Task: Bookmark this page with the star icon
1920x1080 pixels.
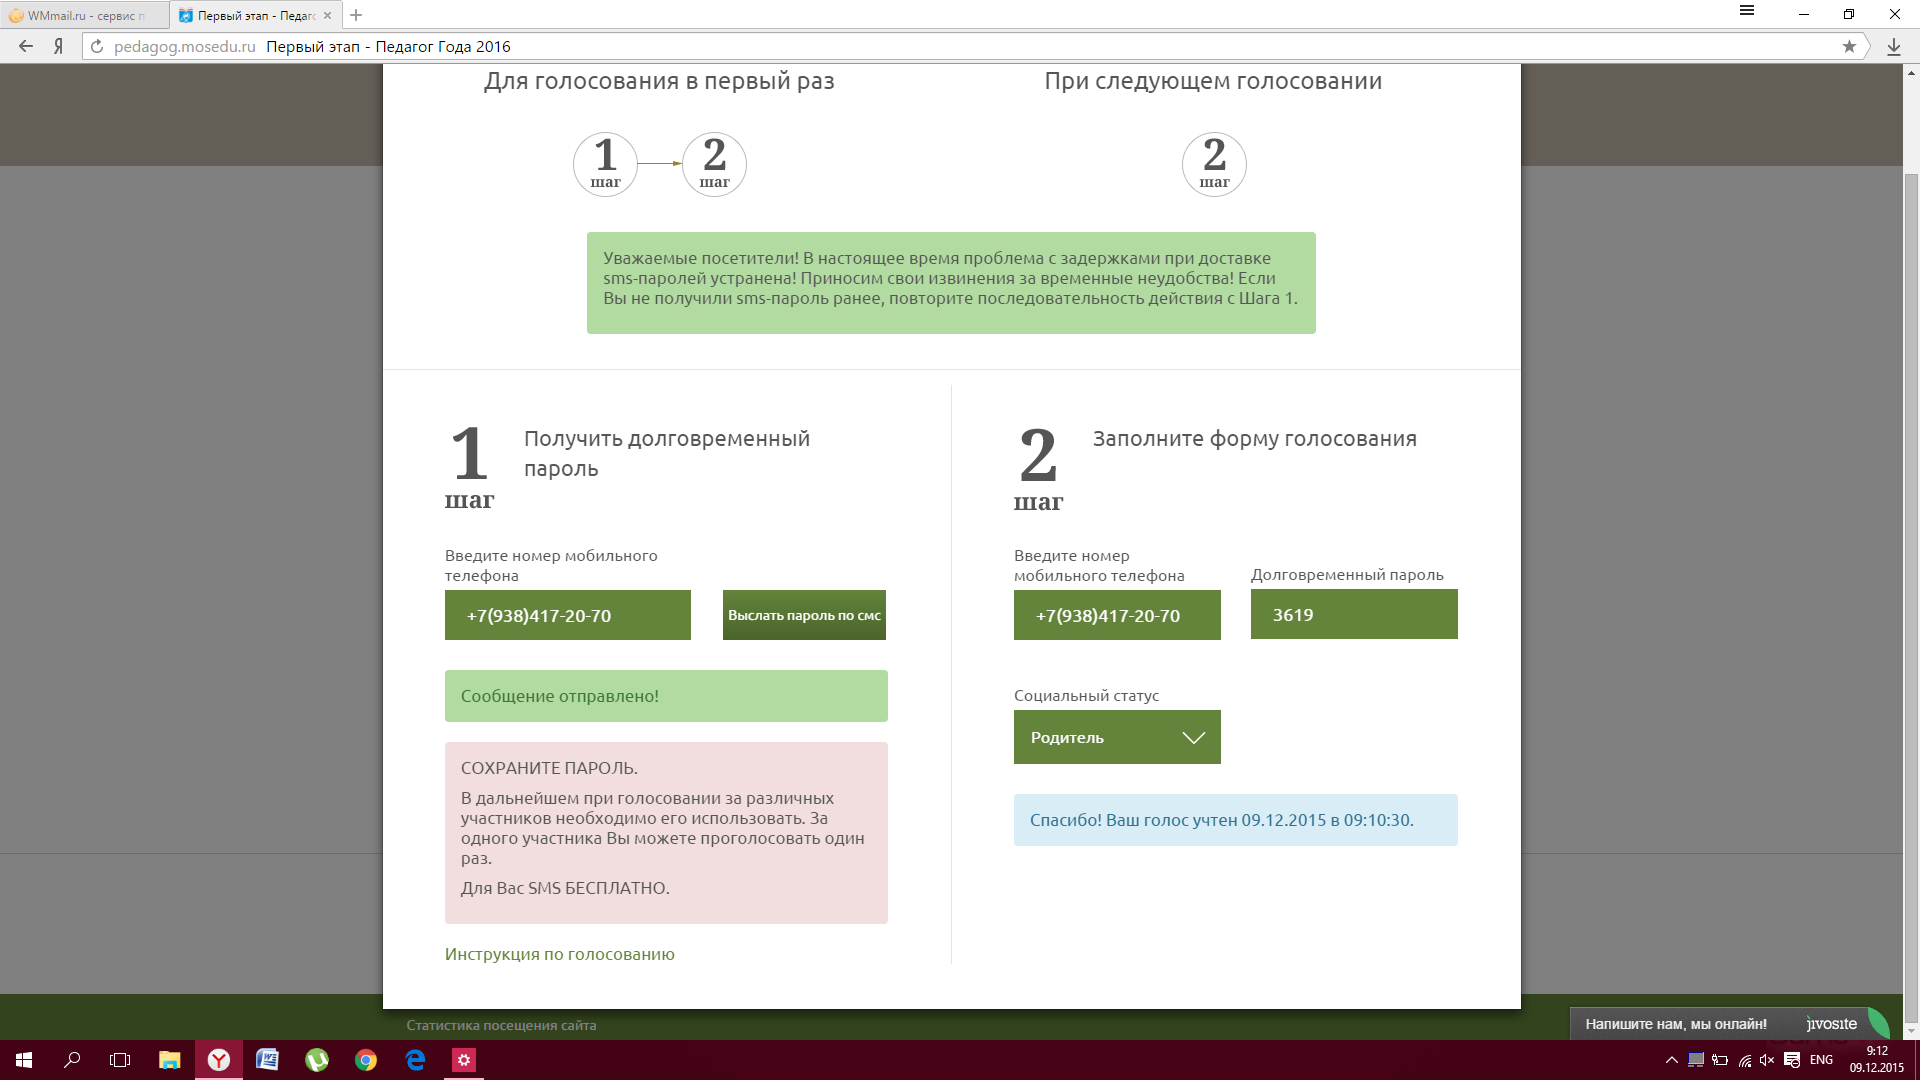Action: click(x=1849, y=46)
